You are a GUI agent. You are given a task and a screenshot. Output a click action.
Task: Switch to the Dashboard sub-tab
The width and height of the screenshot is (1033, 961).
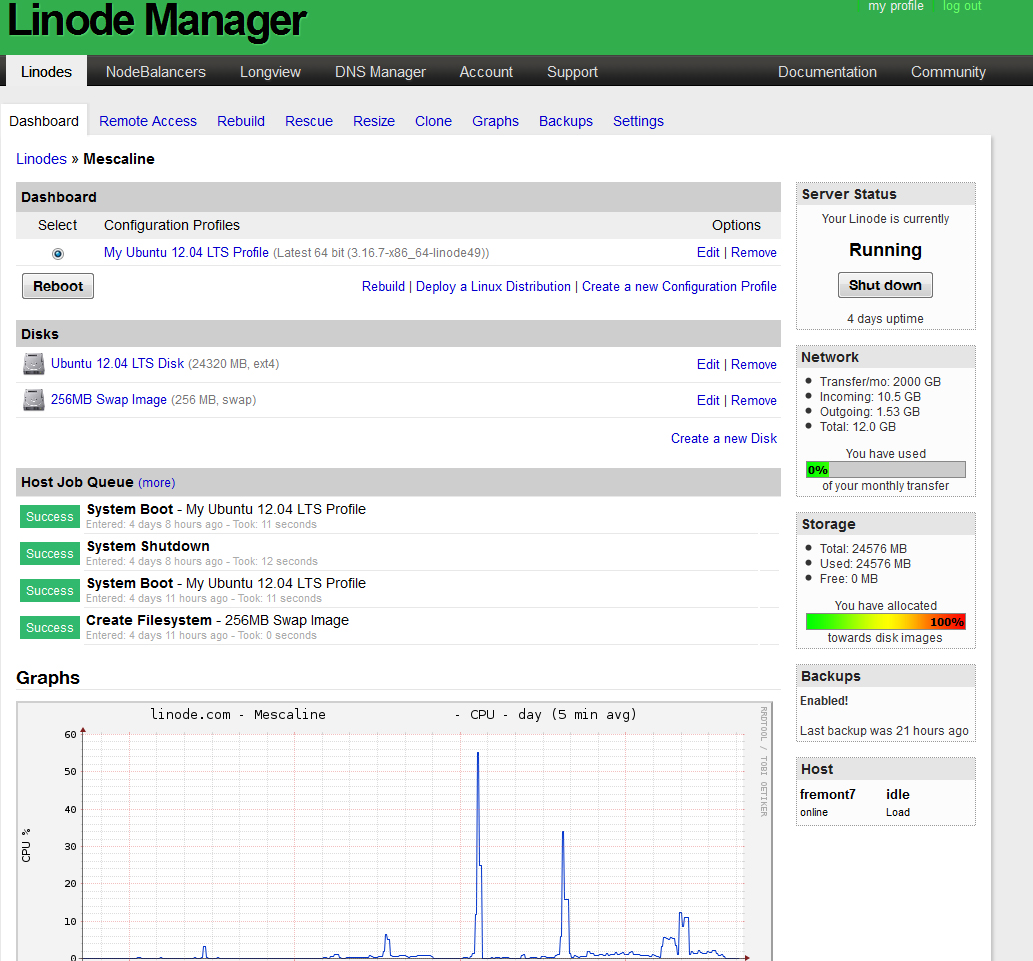[44, 121]
